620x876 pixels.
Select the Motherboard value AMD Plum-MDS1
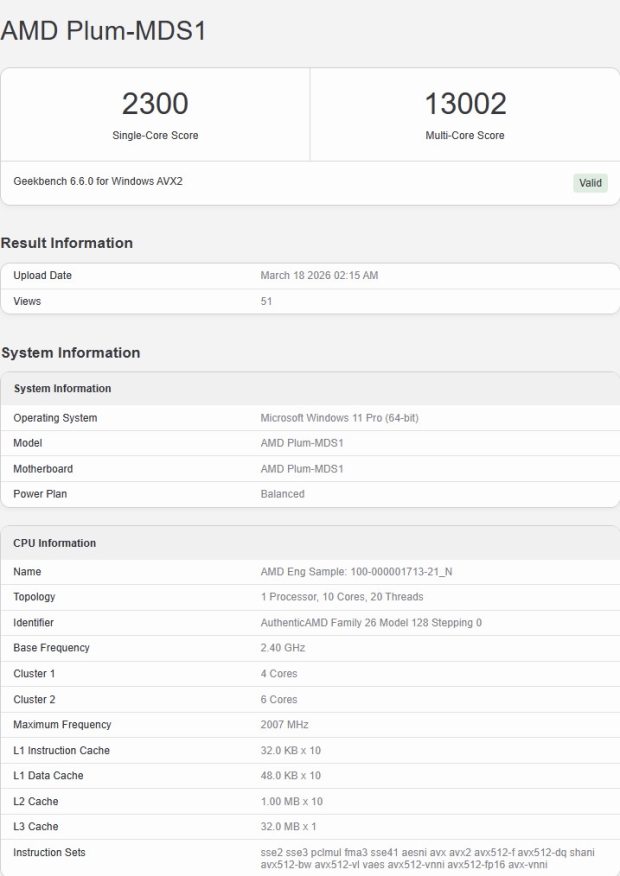click(x=302, y=469)
